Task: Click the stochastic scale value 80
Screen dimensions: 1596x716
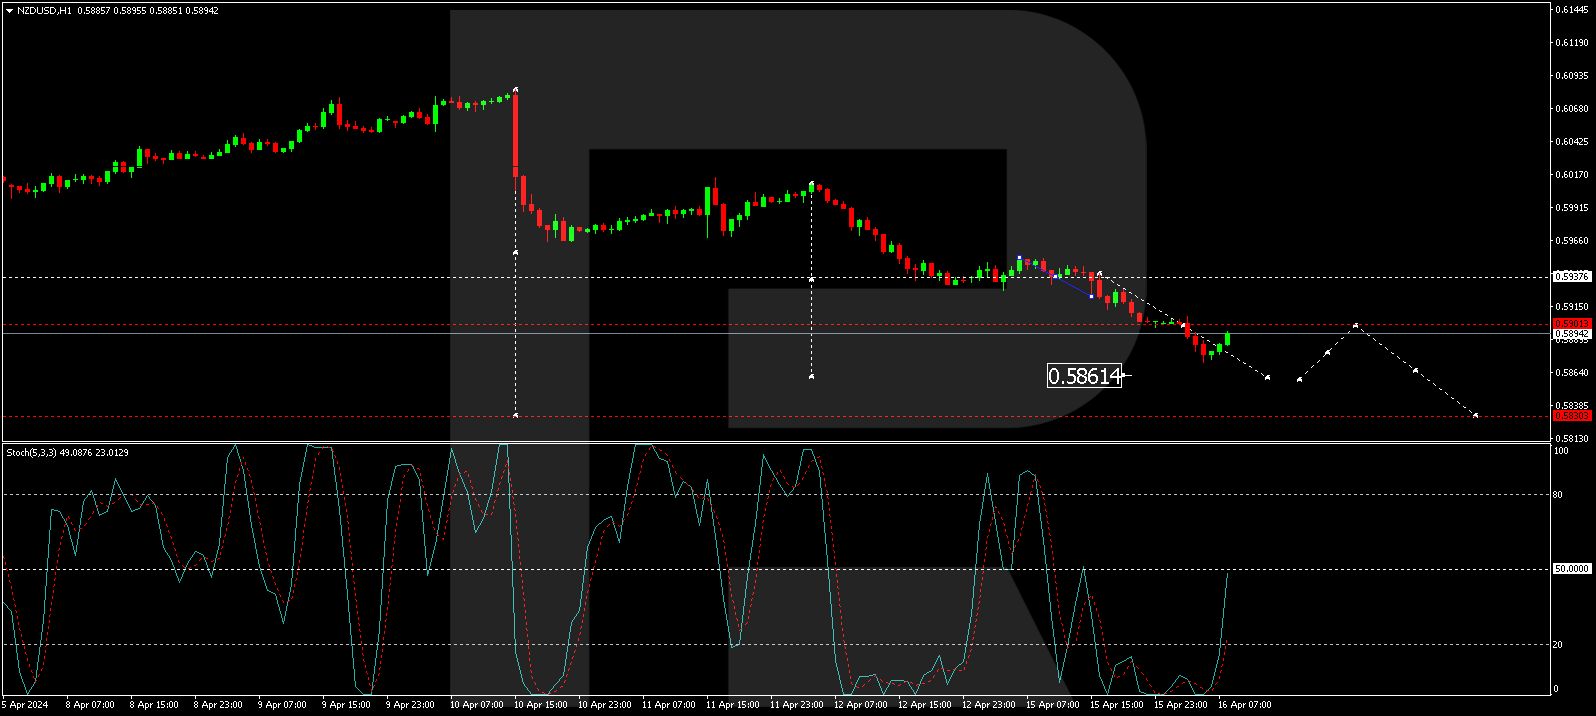Action: click(x=1558, y=494)
